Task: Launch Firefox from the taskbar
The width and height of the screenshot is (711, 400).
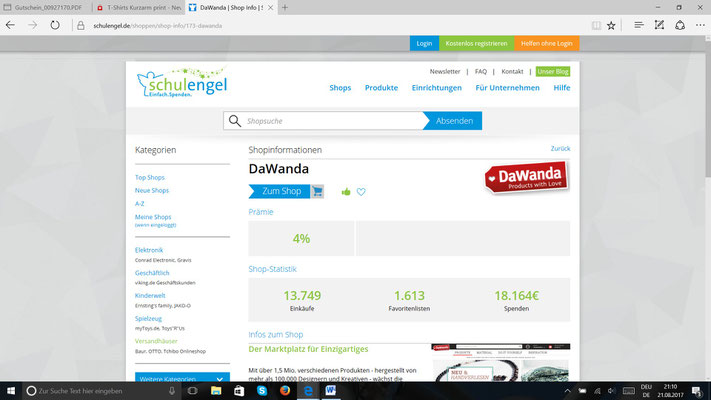Action: pyautogui.click(x=285, y=390)
